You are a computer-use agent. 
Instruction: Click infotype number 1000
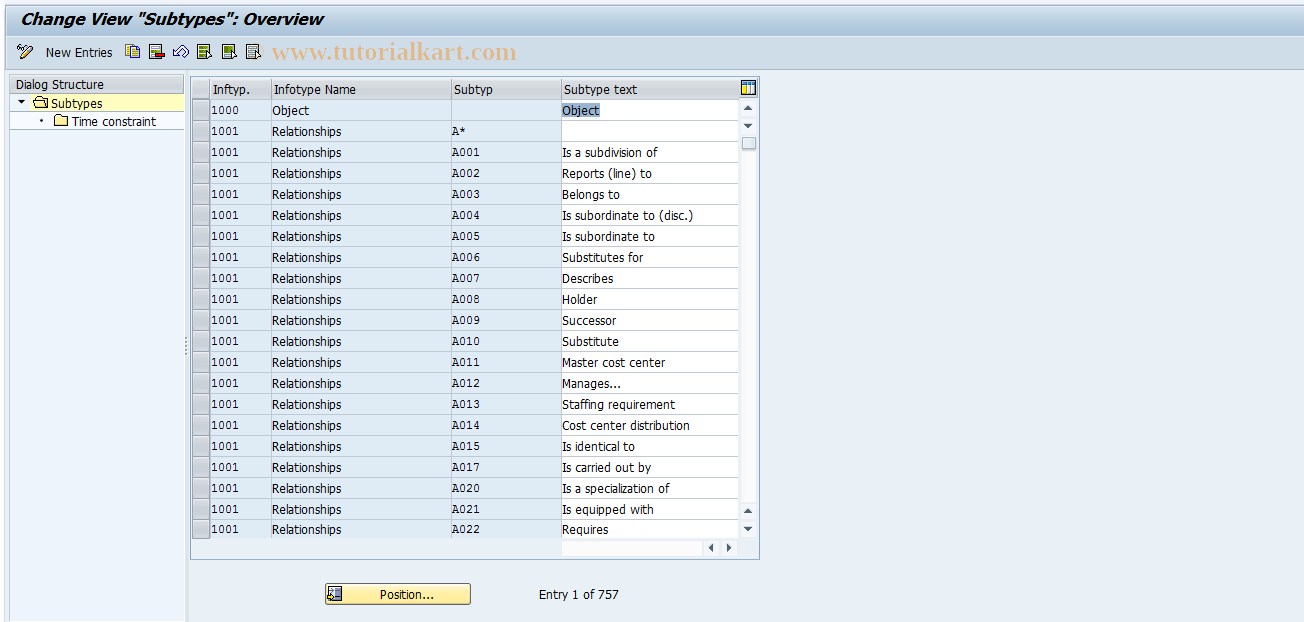225,110
